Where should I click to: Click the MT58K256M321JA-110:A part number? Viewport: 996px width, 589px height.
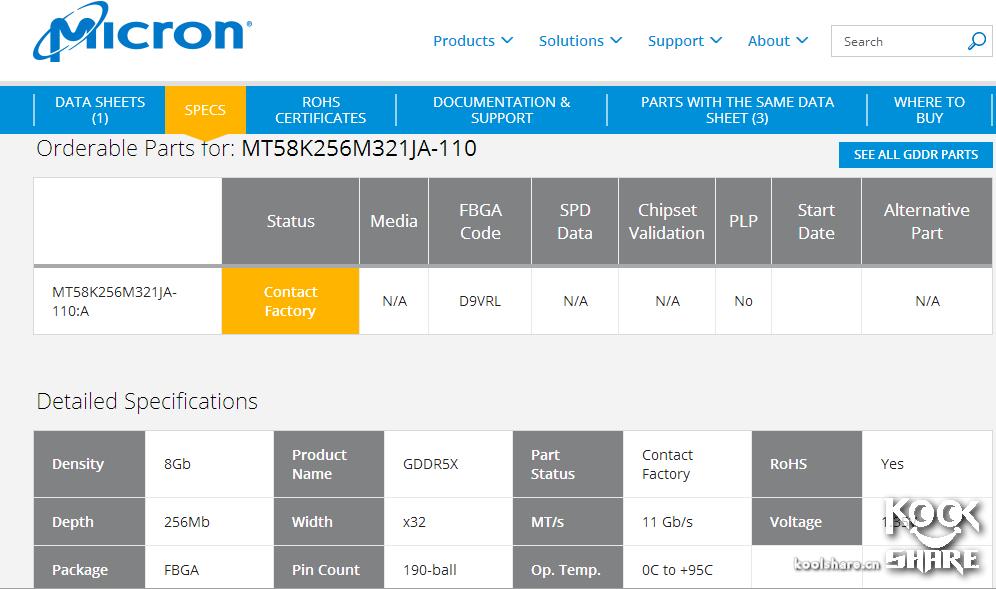114,301
